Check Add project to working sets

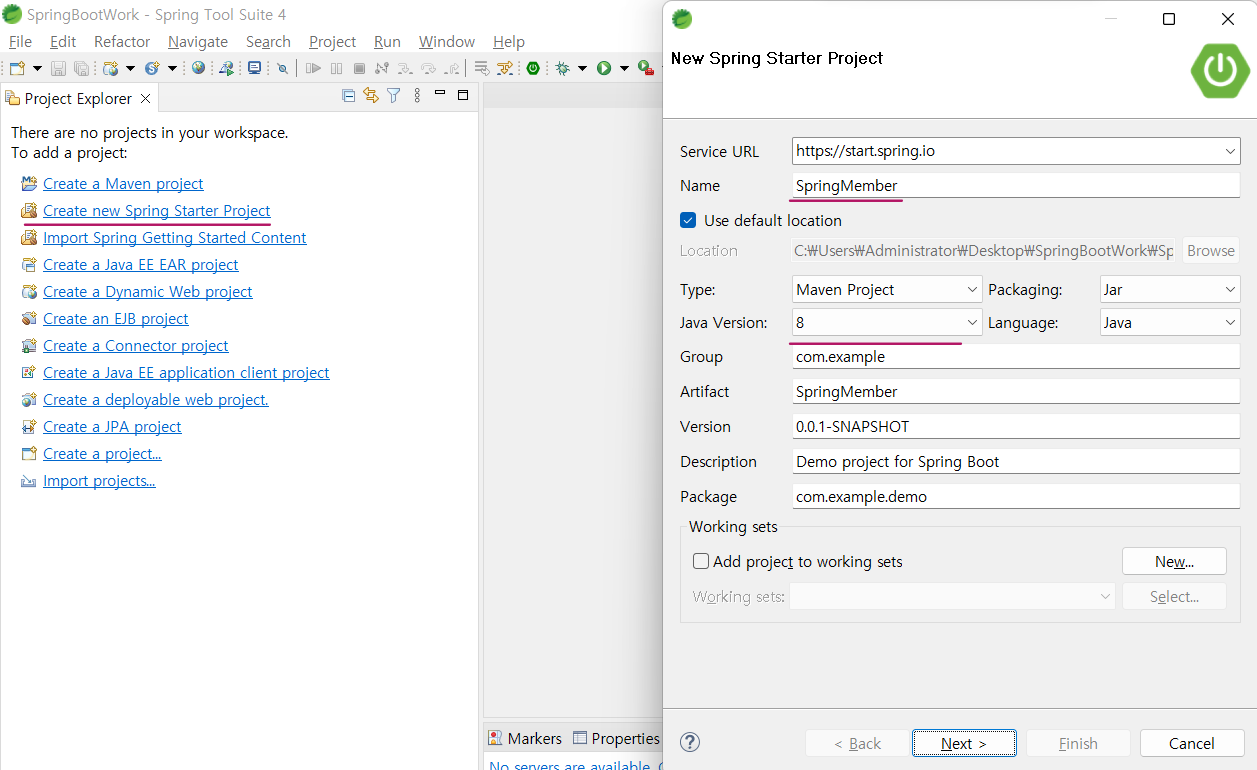(701, 562)
